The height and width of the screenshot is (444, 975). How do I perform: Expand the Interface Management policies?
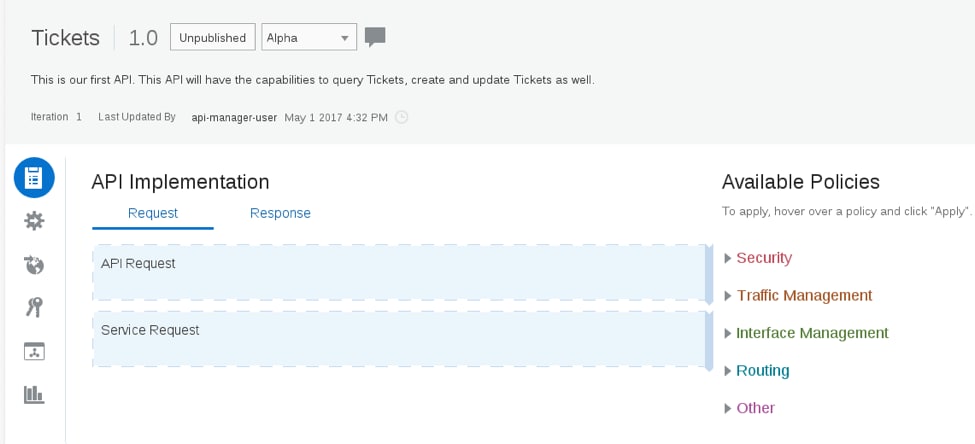(811, 333)
